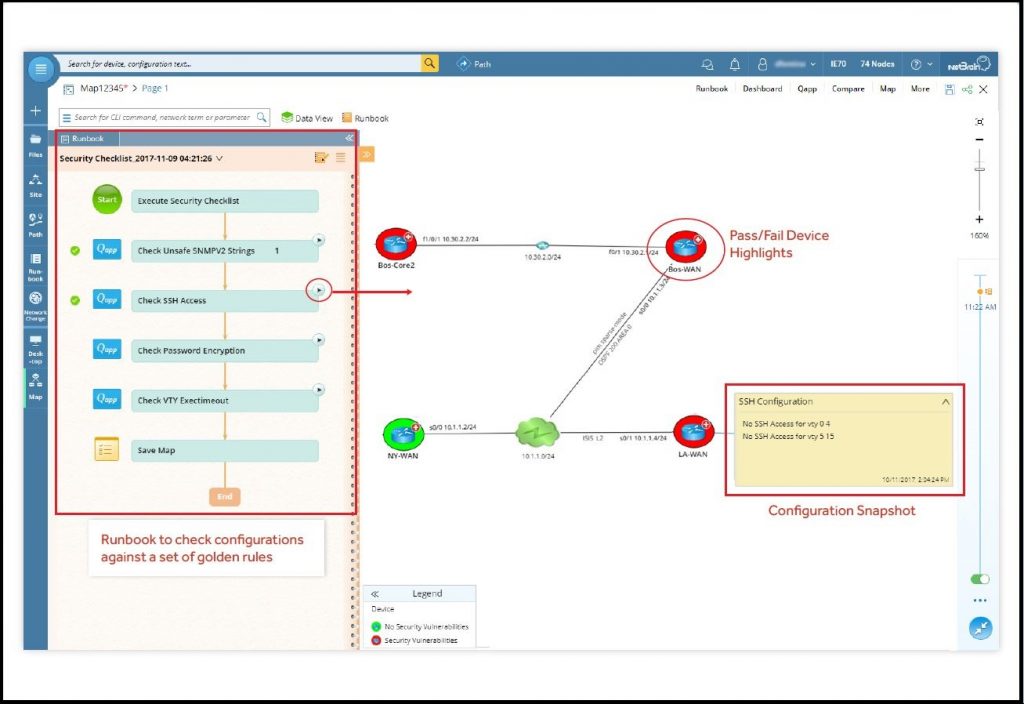Click Qapp icon for Check VTY Exectimeout
The image size is (1024, 704).
pyautogui.click(x=107, y=398)
